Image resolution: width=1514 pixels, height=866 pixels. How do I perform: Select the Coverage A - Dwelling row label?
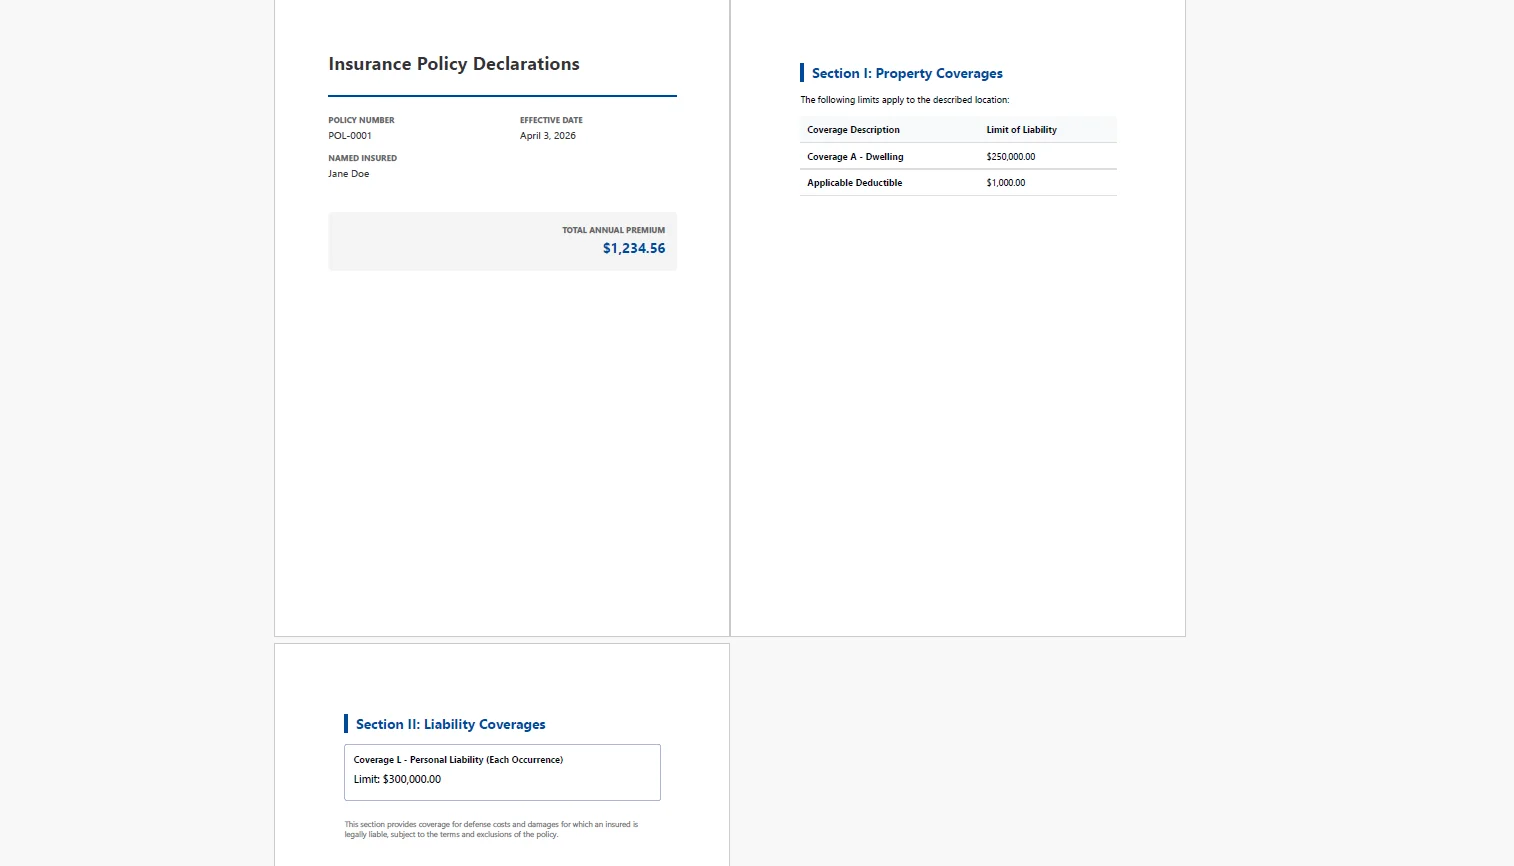click(x=855, y=157)
